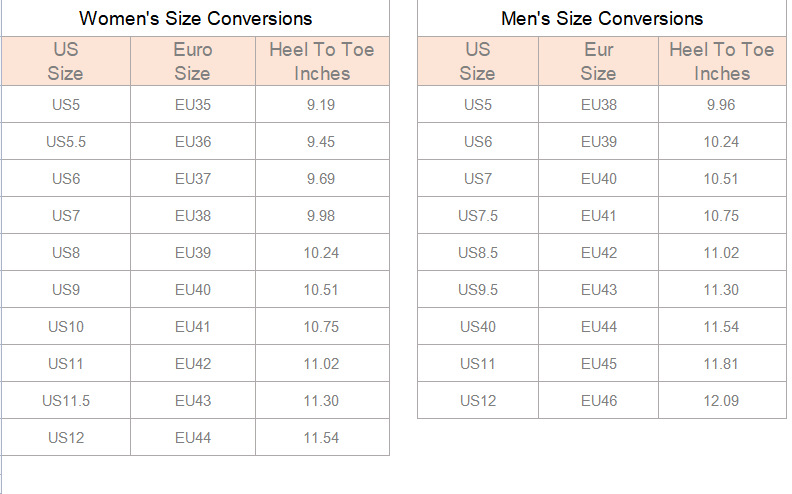The height and width of the screenshot is (494, 792).
Task: Select the women's Euro Size column header
Action: 193,61
